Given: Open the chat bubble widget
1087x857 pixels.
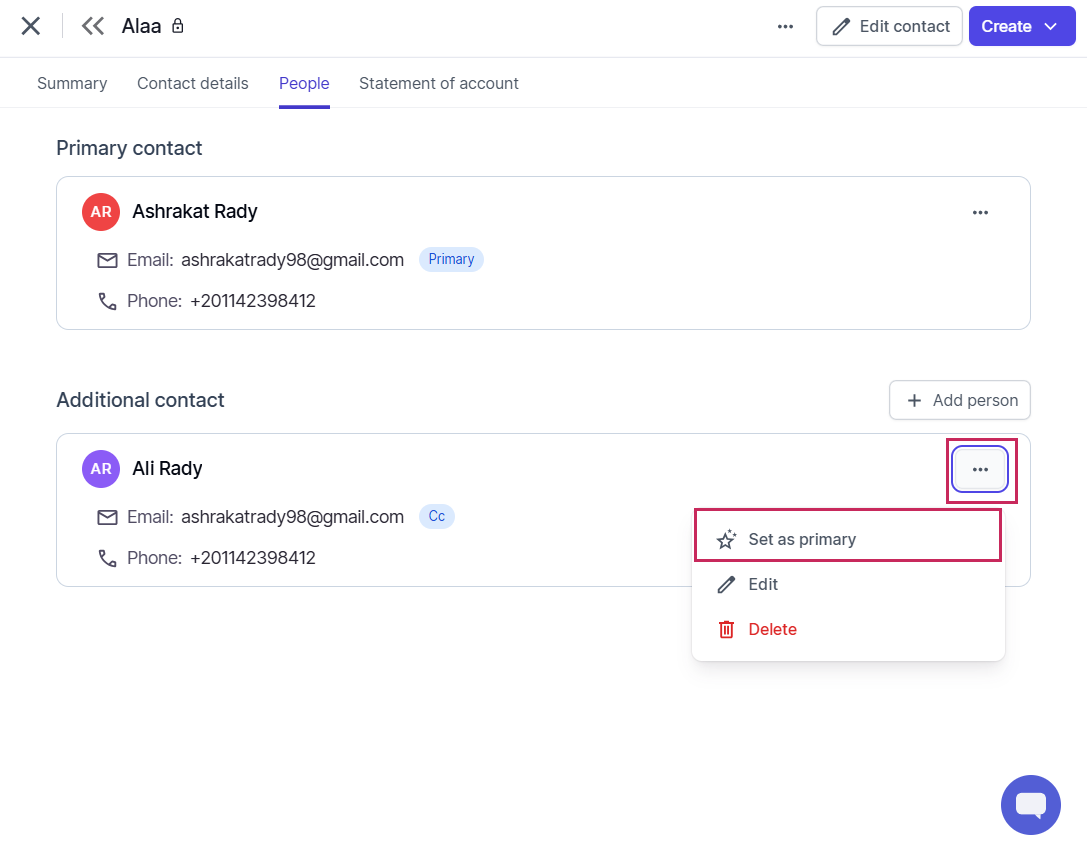Looking at the screenshot, I should click(1031, 805).
